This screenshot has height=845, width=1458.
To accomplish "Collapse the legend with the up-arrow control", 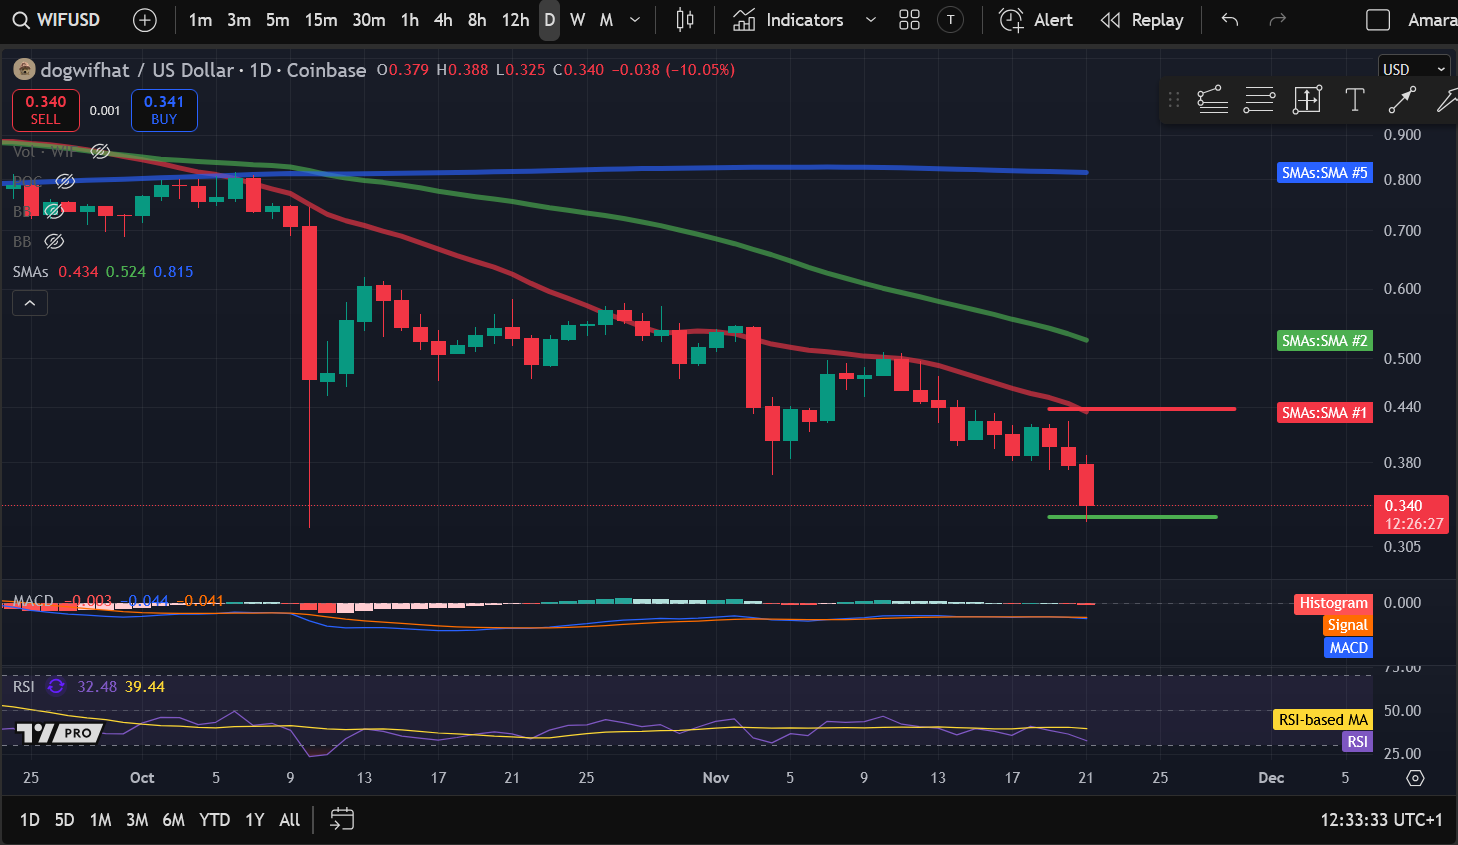I will click(x=29, y=302).
